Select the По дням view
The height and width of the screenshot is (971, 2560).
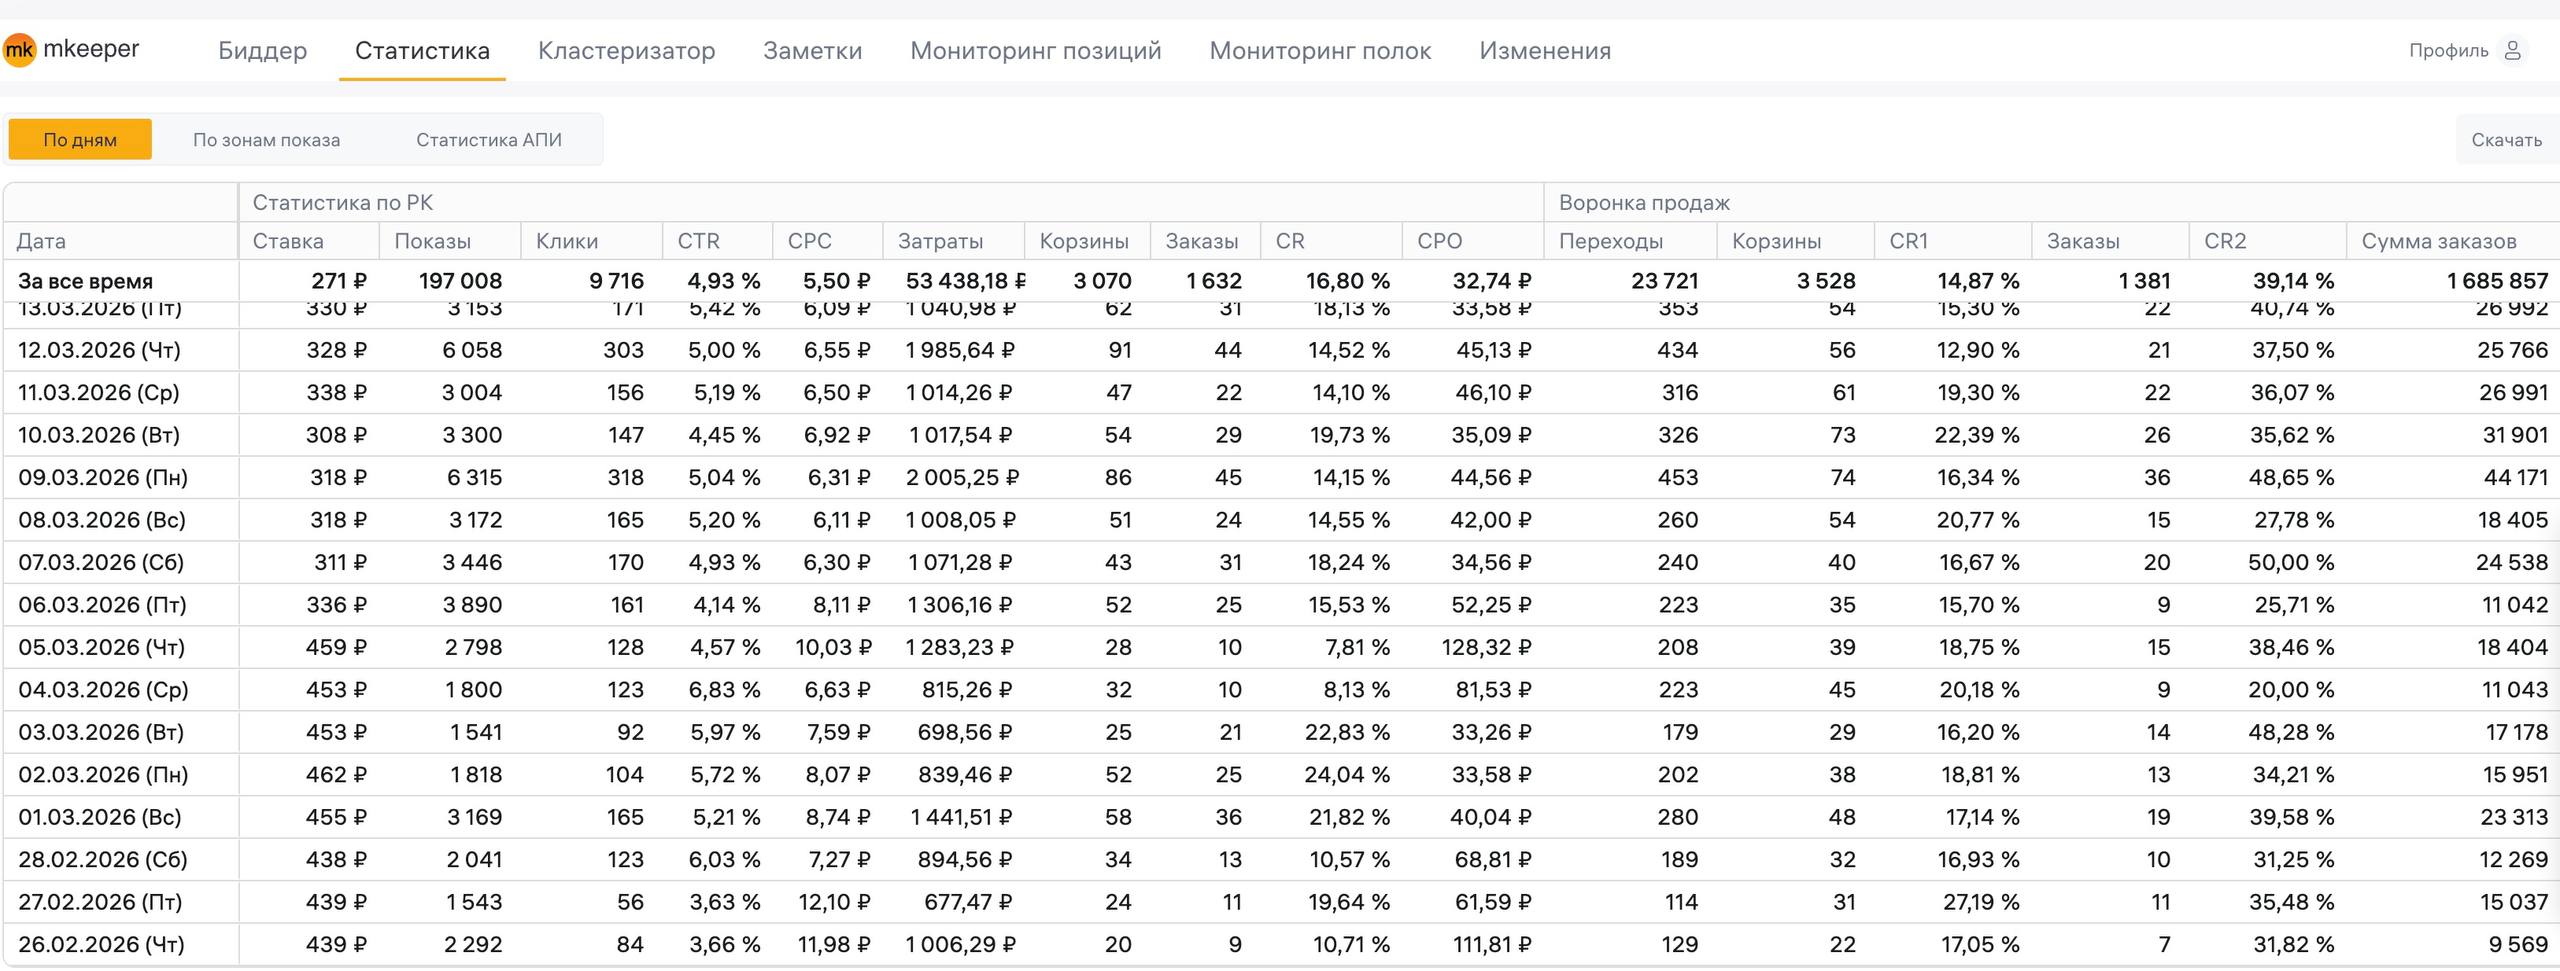[x=80, y=140]
